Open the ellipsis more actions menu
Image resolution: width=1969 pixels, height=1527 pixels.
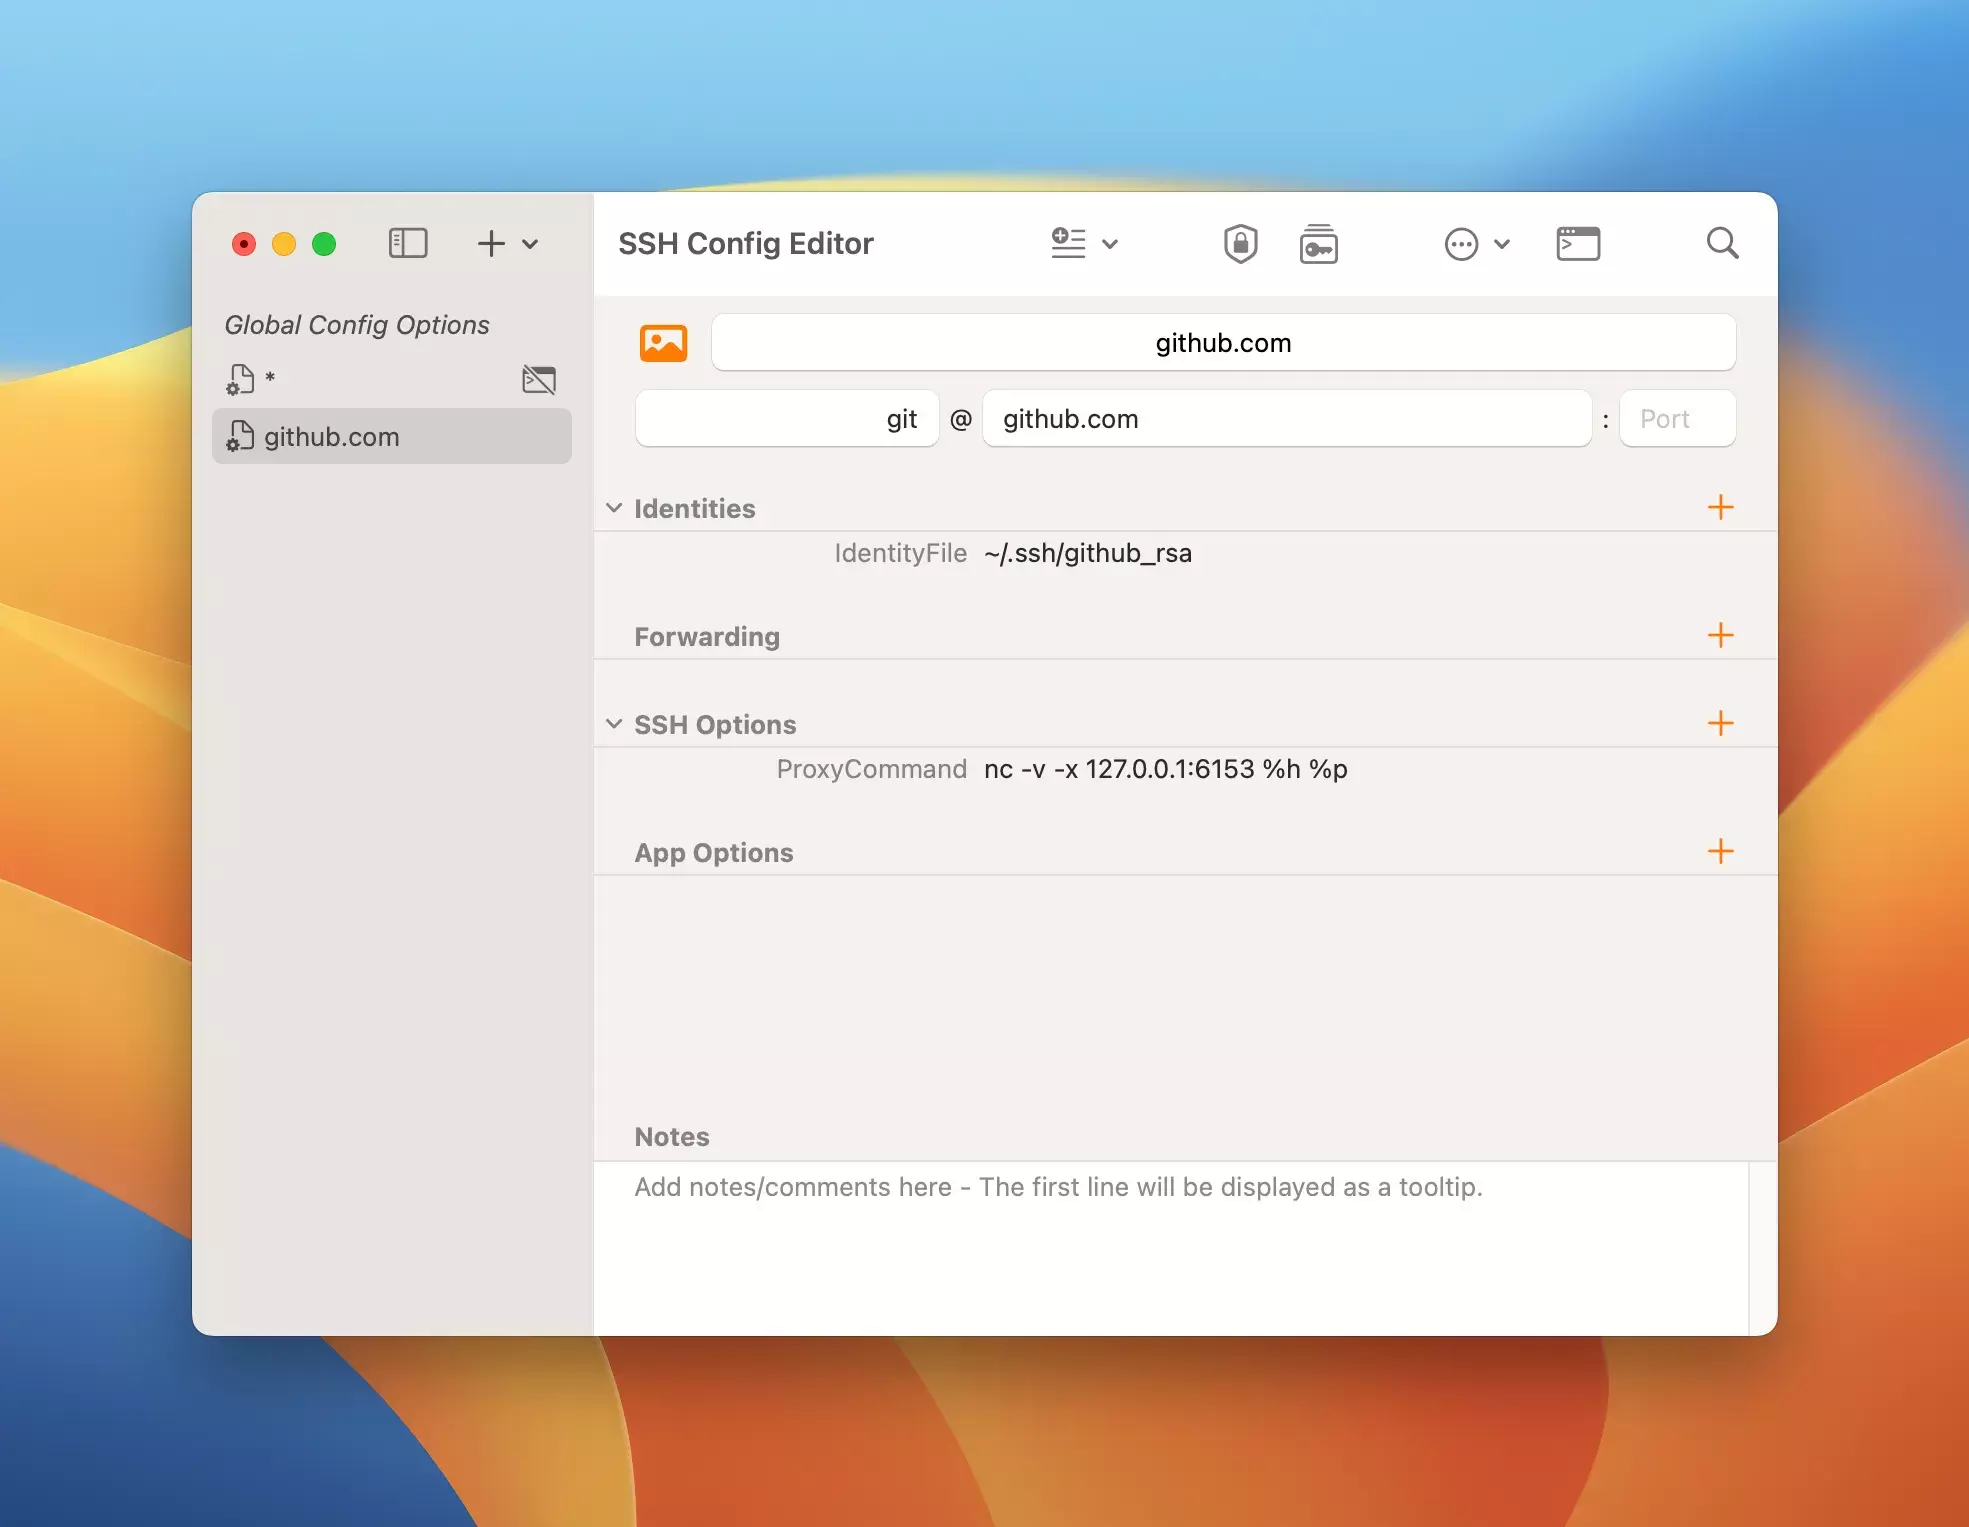(x=1461, y=243)
